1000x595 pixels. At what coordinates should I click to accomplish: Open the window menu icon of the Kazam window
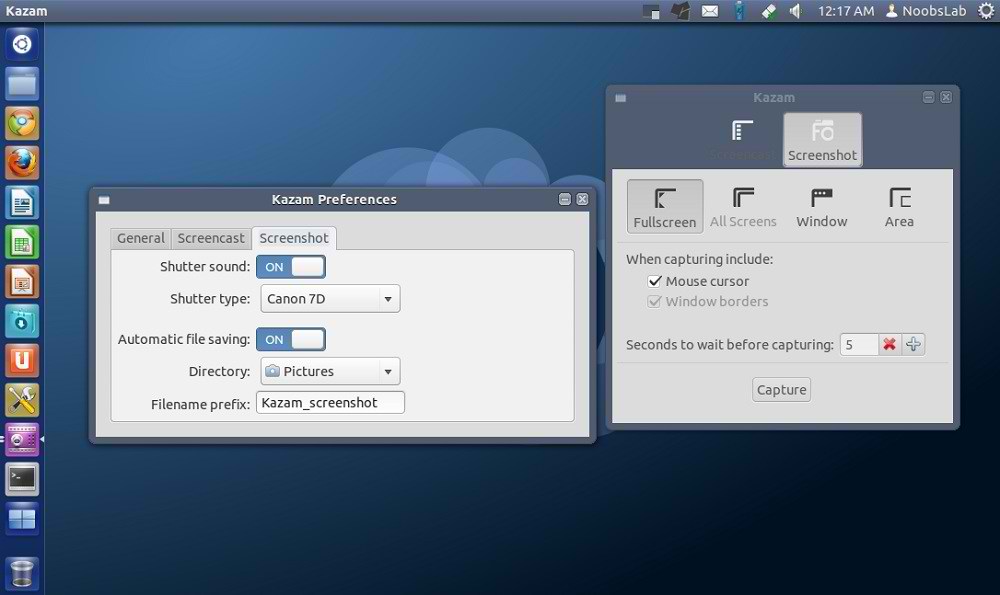[621, 98]
